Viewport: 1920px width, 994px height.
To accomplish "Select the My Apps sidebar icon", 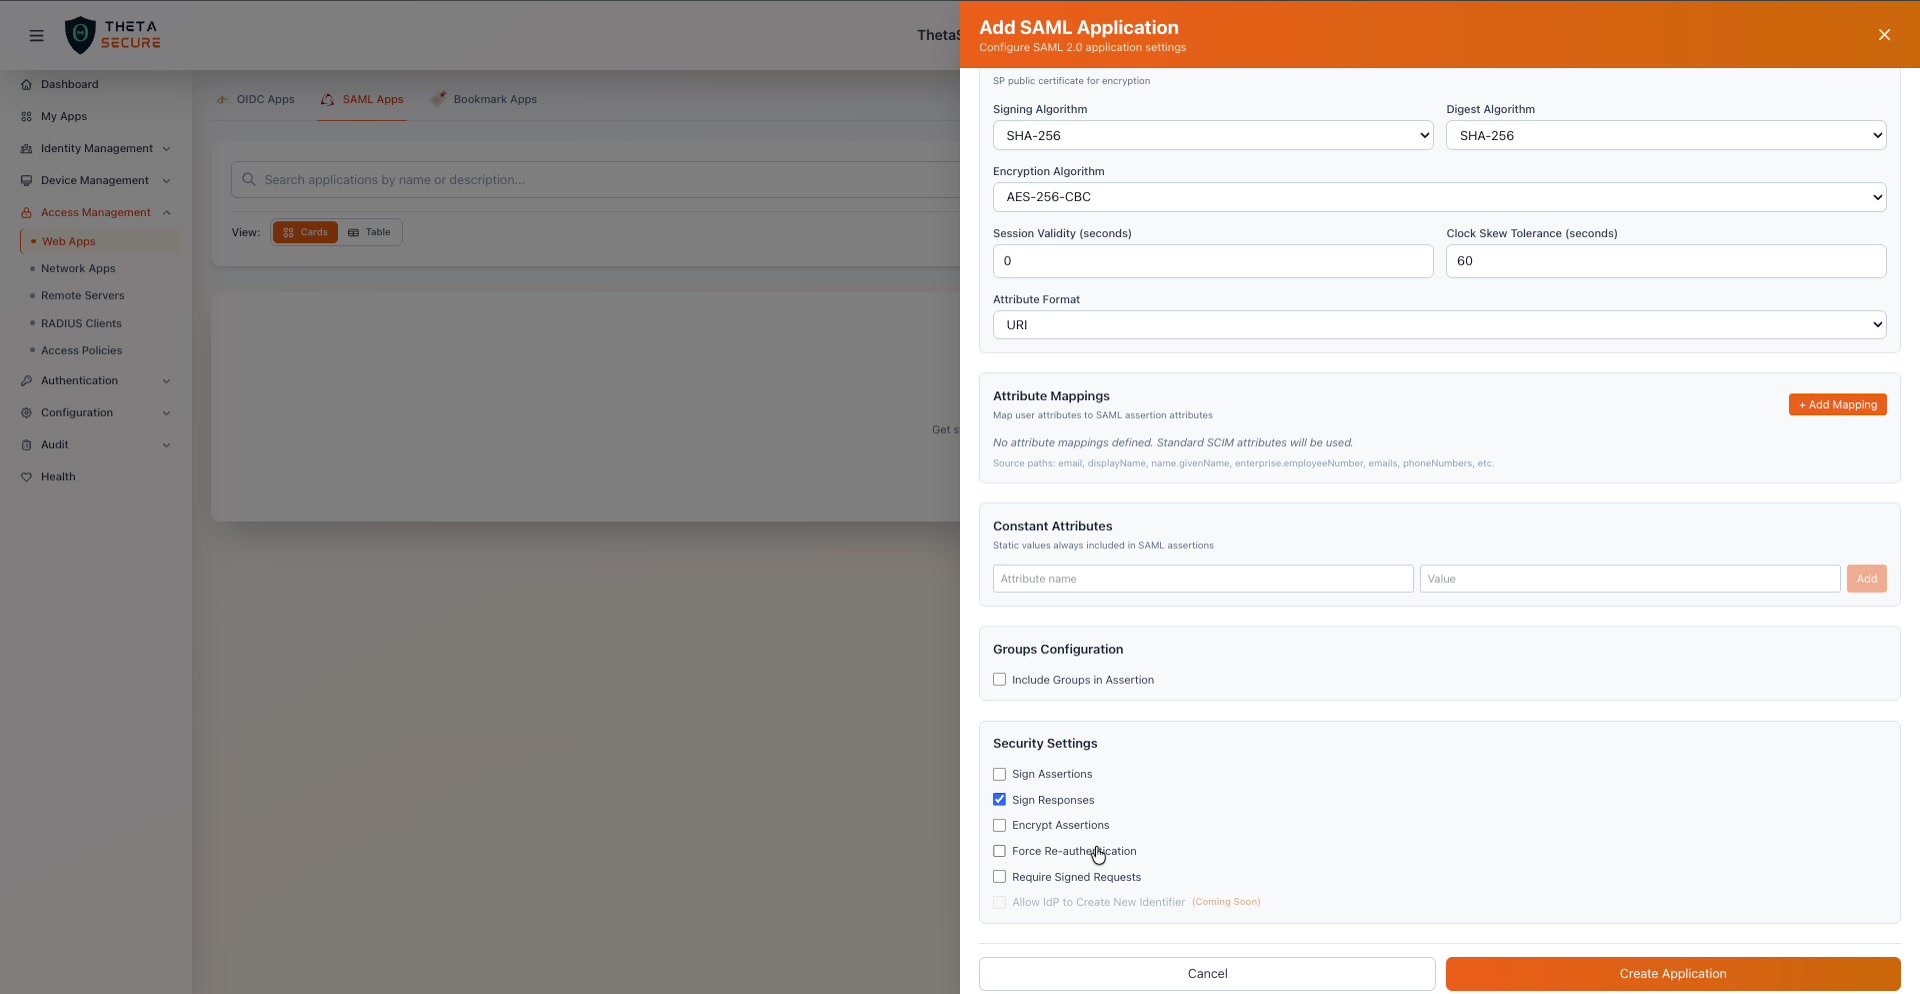I will point(64,116).
